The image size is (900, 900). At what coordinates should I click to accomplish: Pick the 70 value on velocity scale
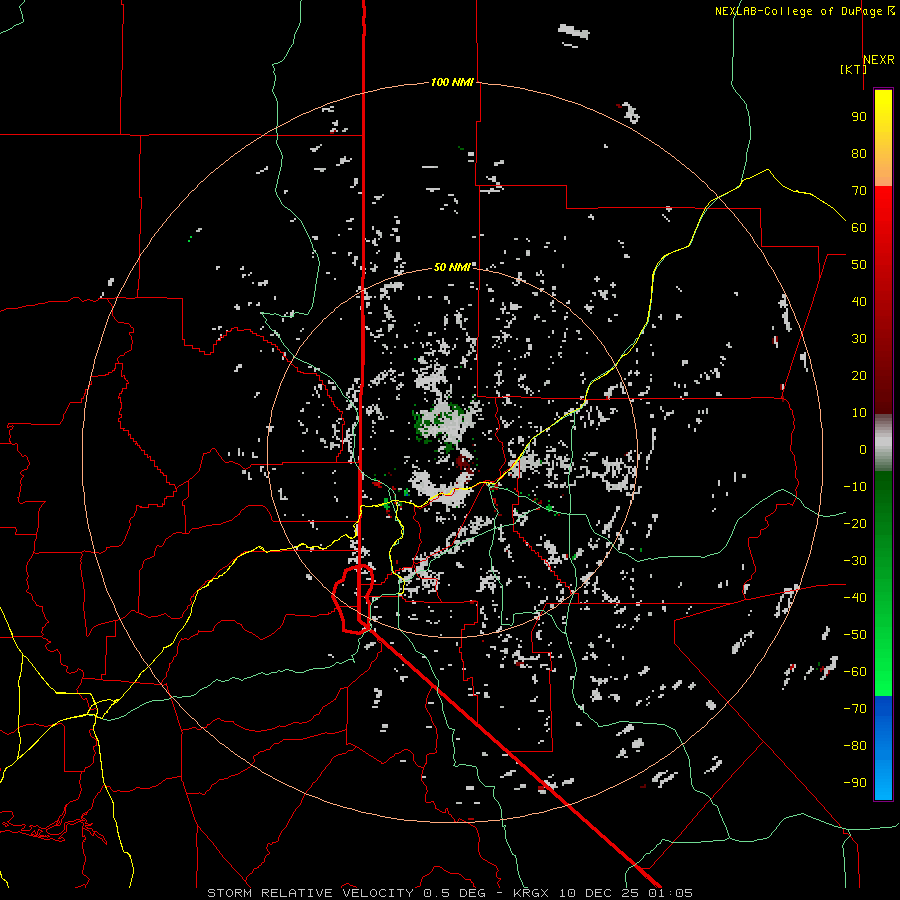pos(859,191)
